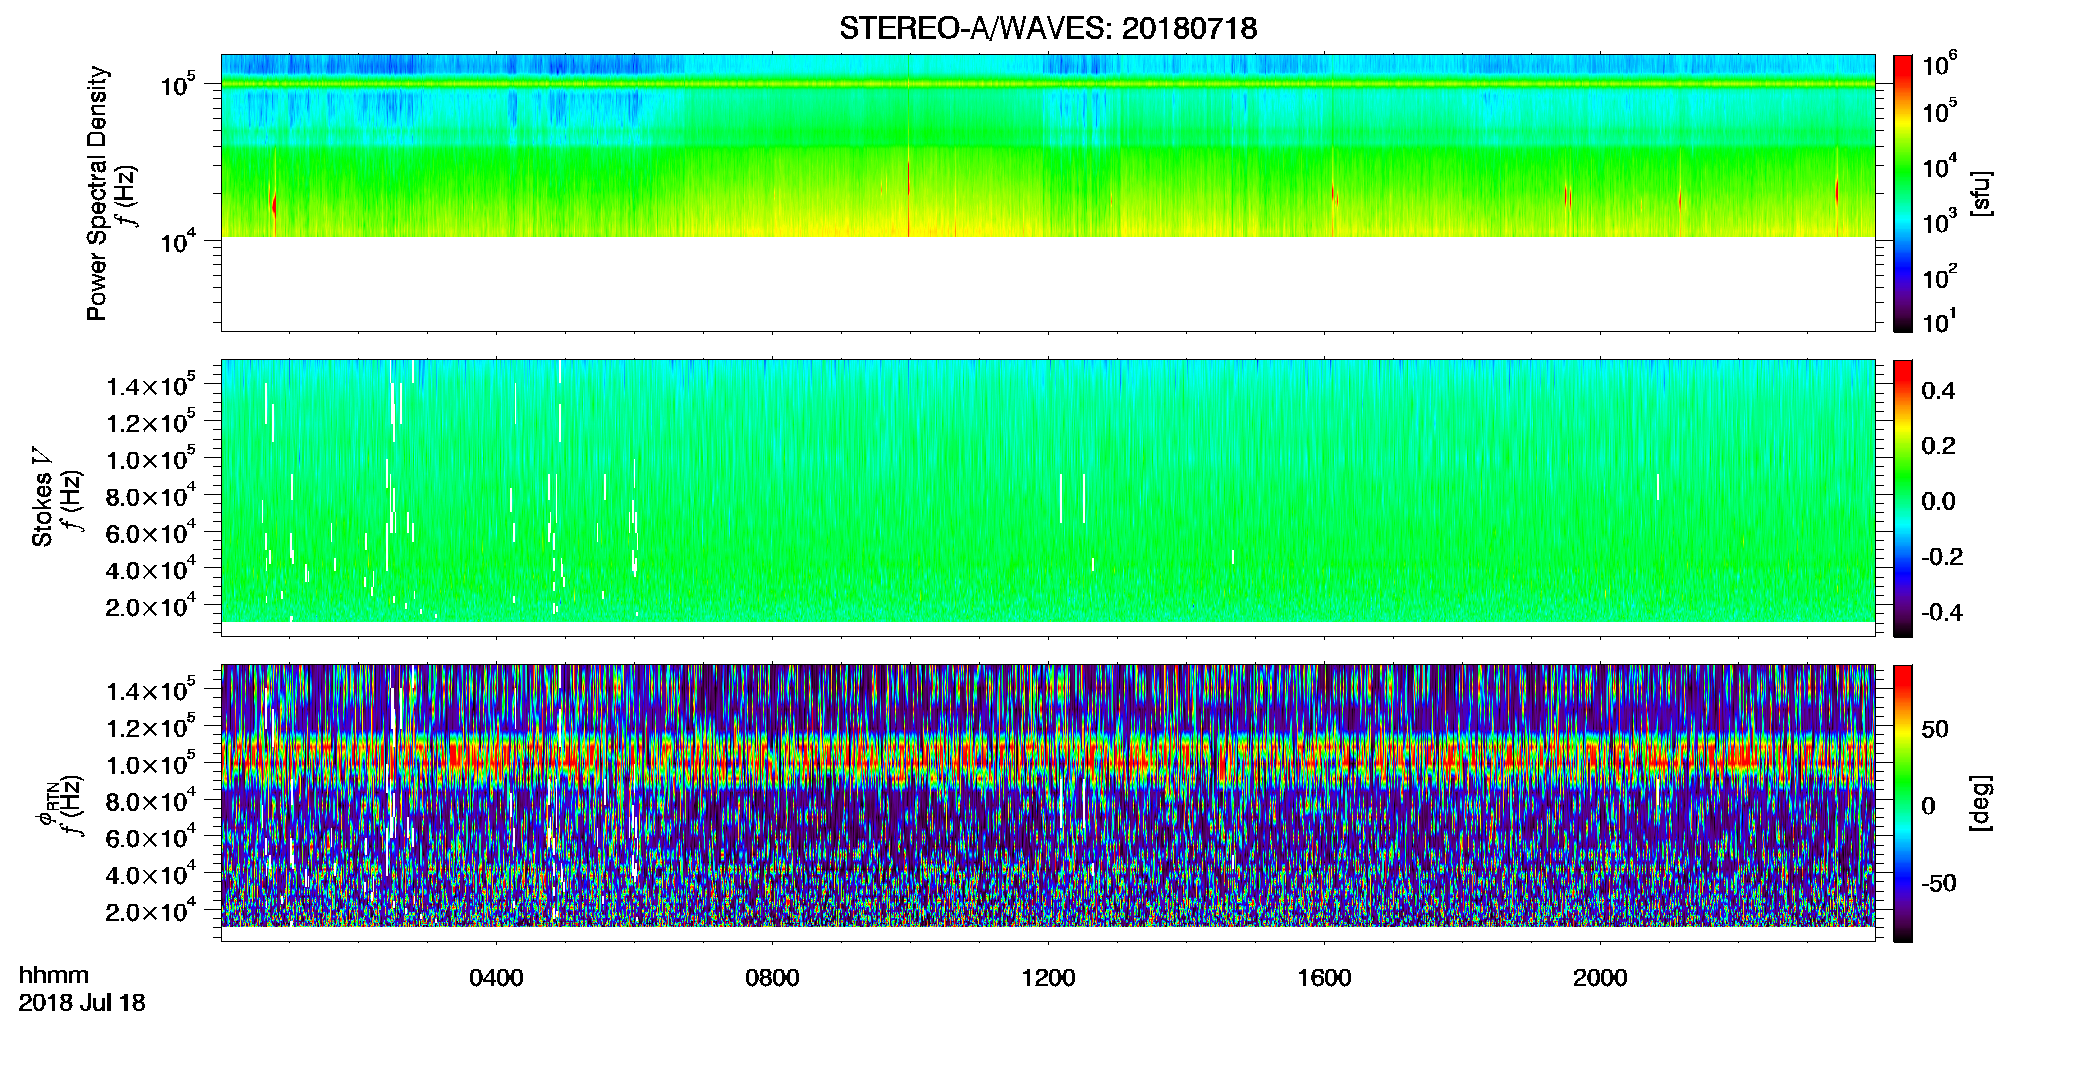Click the hhmm time format label
Image resolution: width=2096 pixels, height=1080 pixels.
[54, 975]
